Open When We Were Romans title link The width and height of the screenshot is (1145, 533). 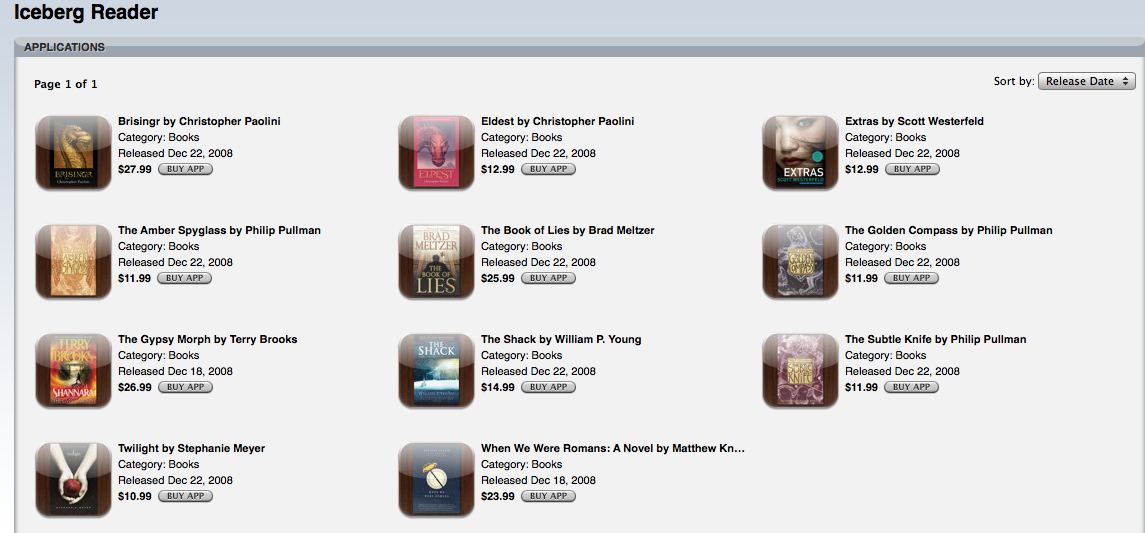[x=613, y=448]
